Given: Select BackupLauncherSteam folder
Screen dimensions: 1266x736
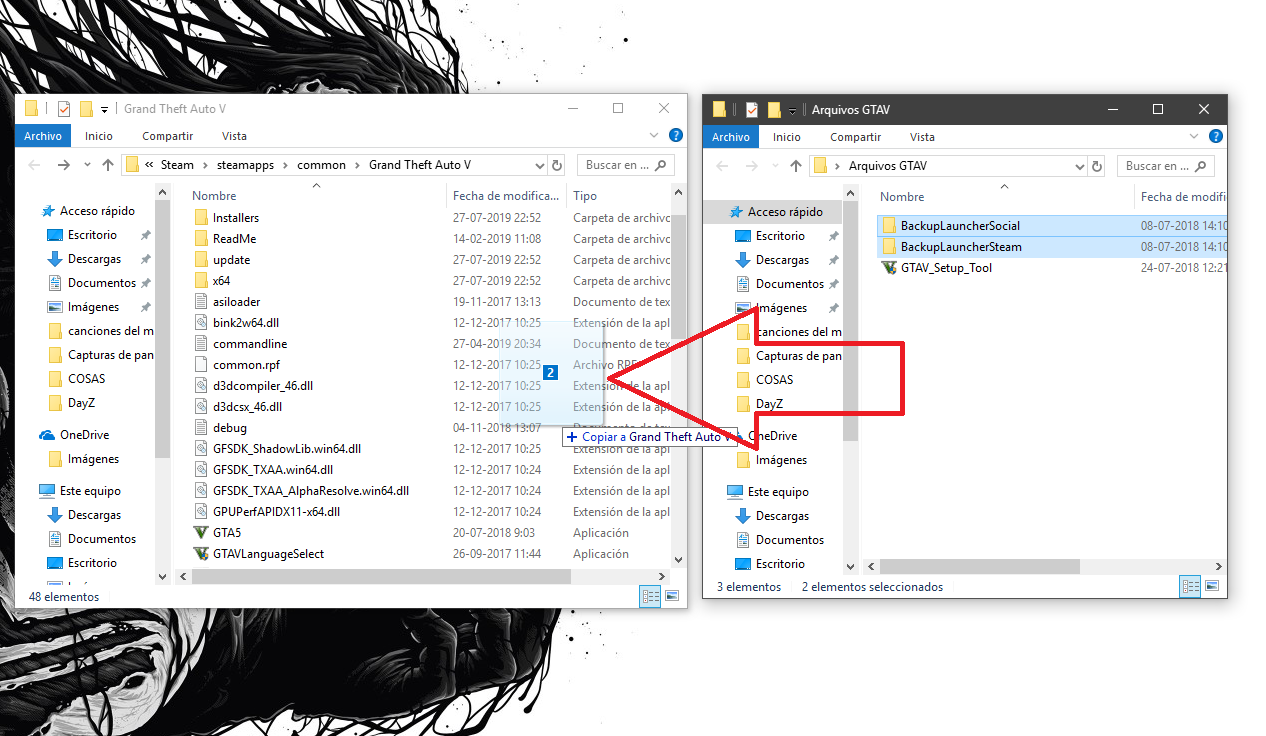Looking at the screenshot, I should pyautogui.click(x=961, y=246).
